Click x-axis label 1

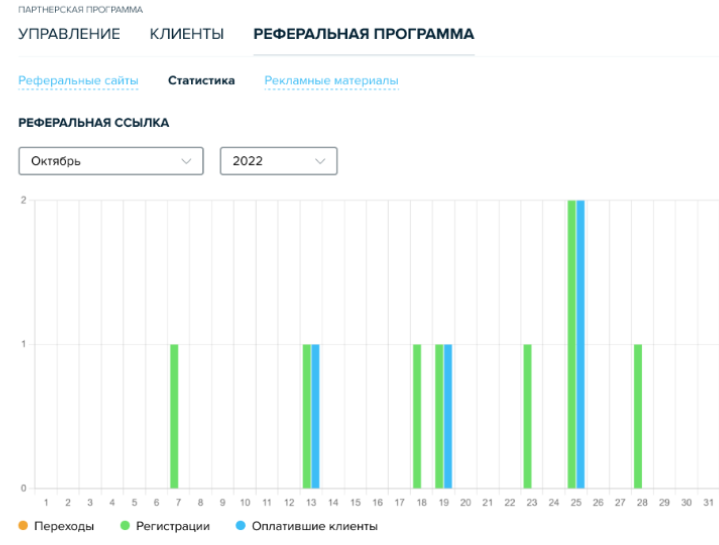coord(46,503)
